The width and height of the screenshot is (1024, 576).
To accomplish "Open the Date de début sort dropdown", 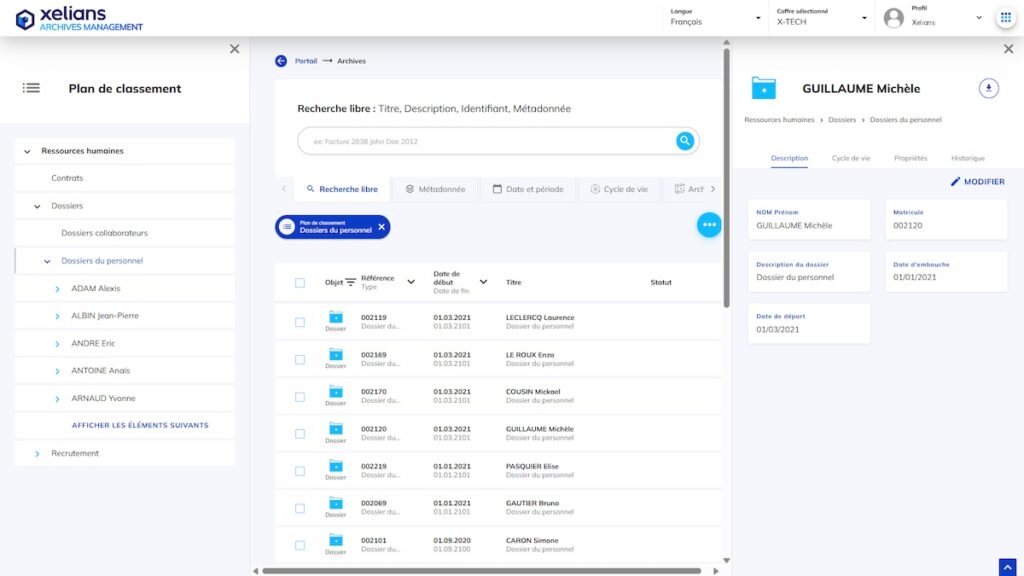I will tap(483, 282).
